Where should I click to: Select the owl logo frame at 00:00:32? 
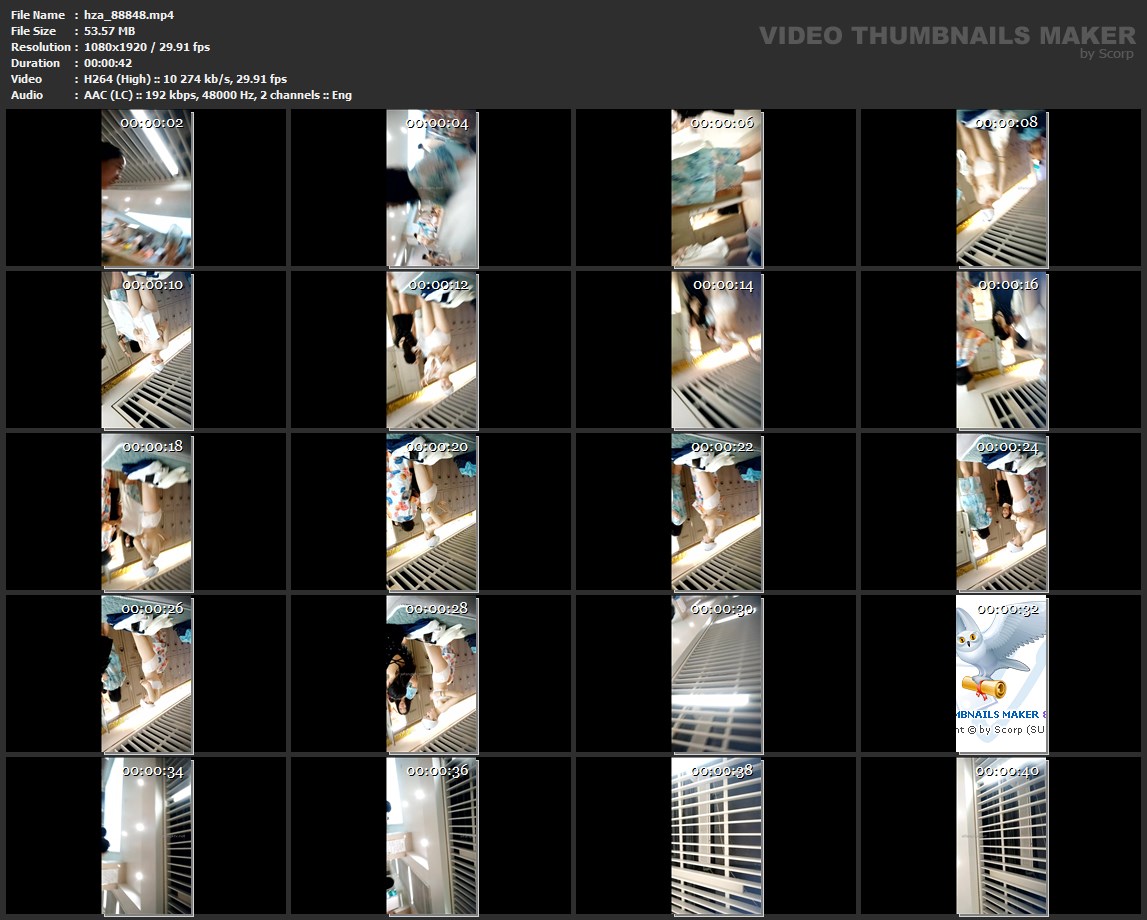pos(1001,674)
